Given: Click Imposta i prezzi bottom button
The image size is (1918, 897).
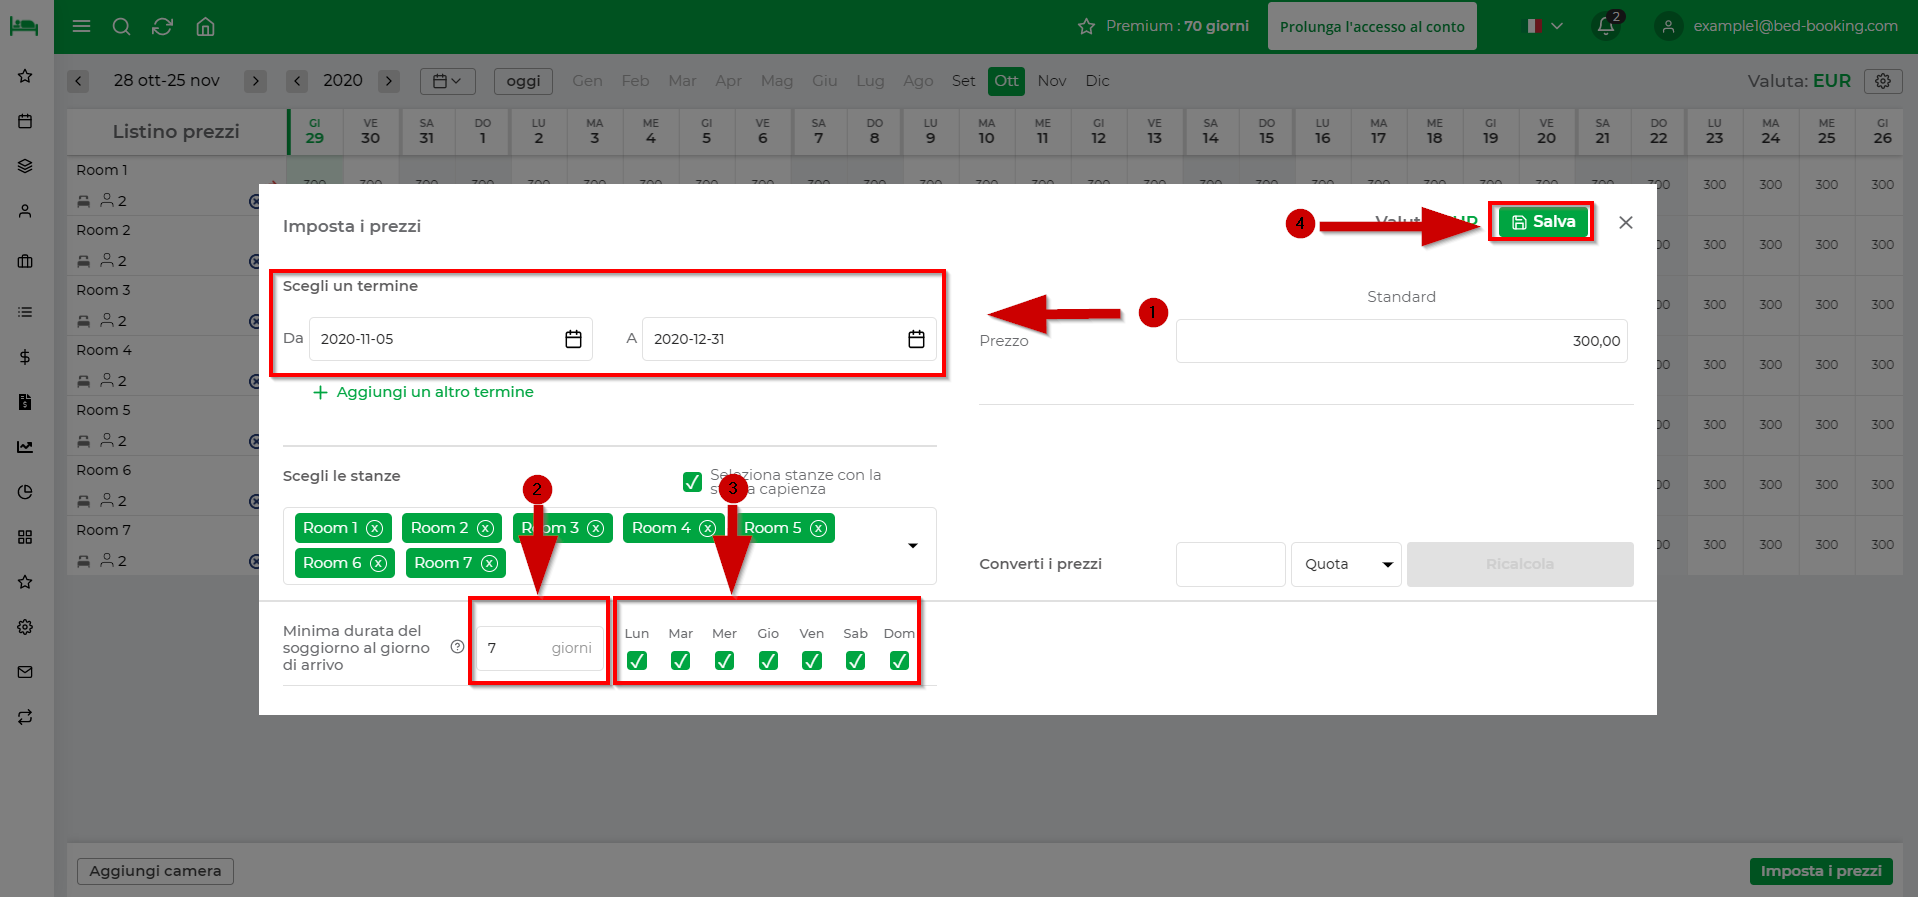Looking at the screenshot, I should click(x=1821, y=871).
